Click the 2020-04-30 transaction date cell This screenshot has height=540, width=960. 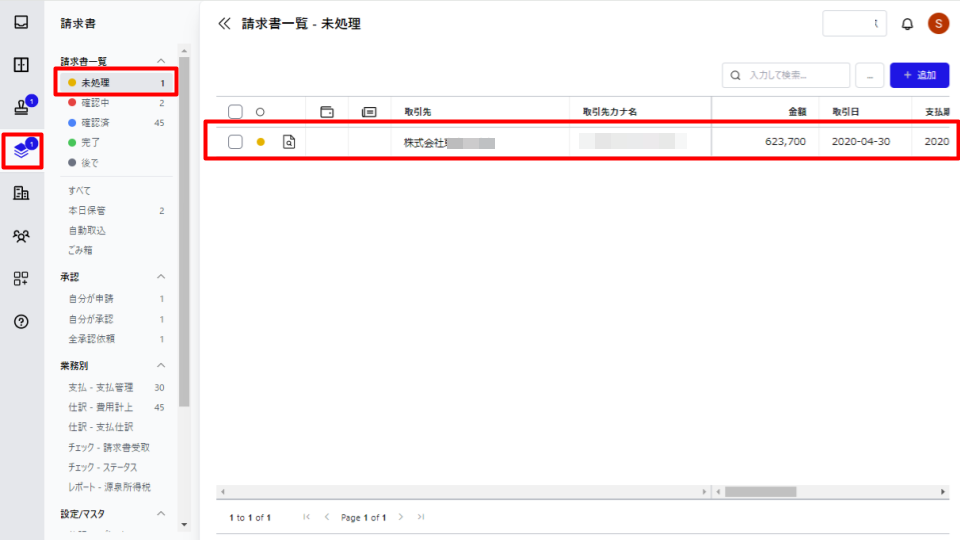point(861,142)
